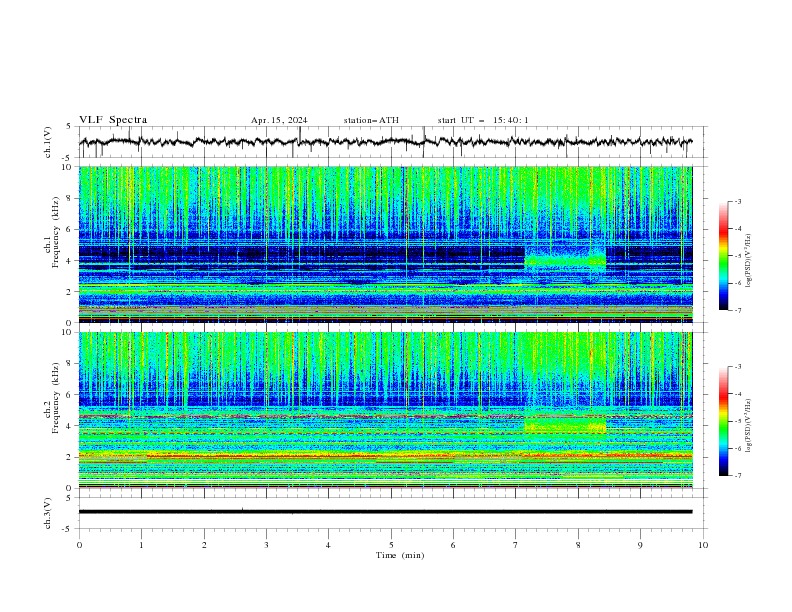Click the "Time (min)" axis title
The height and width of the screenshot is (612, 792).
tap(400, 555)
